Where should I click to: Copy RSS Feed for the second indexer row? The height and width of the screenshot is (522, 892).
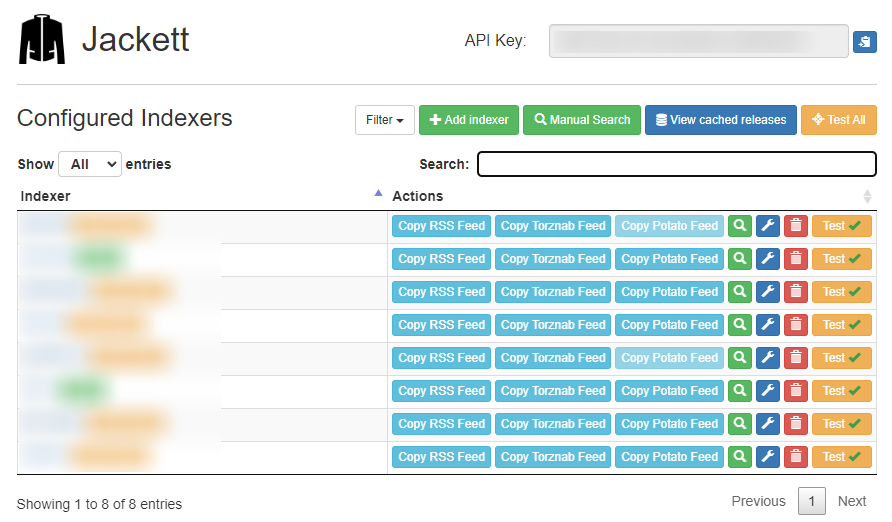pos(441,259)
